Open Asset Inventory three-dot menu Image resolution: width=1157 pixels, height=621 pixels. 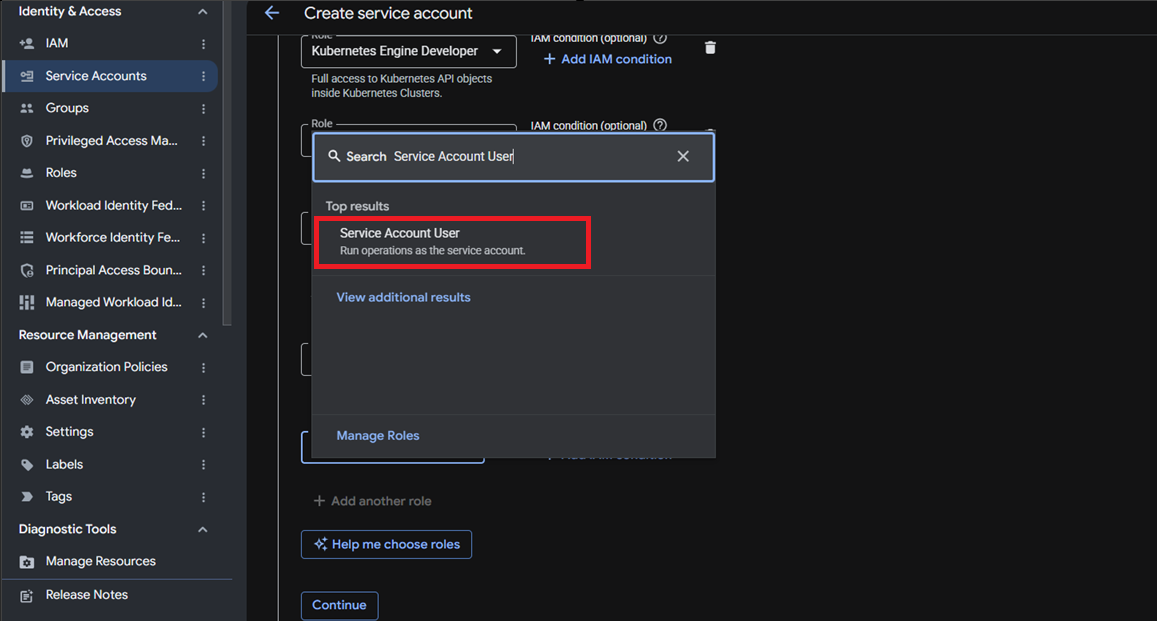[x=204, y=400]
